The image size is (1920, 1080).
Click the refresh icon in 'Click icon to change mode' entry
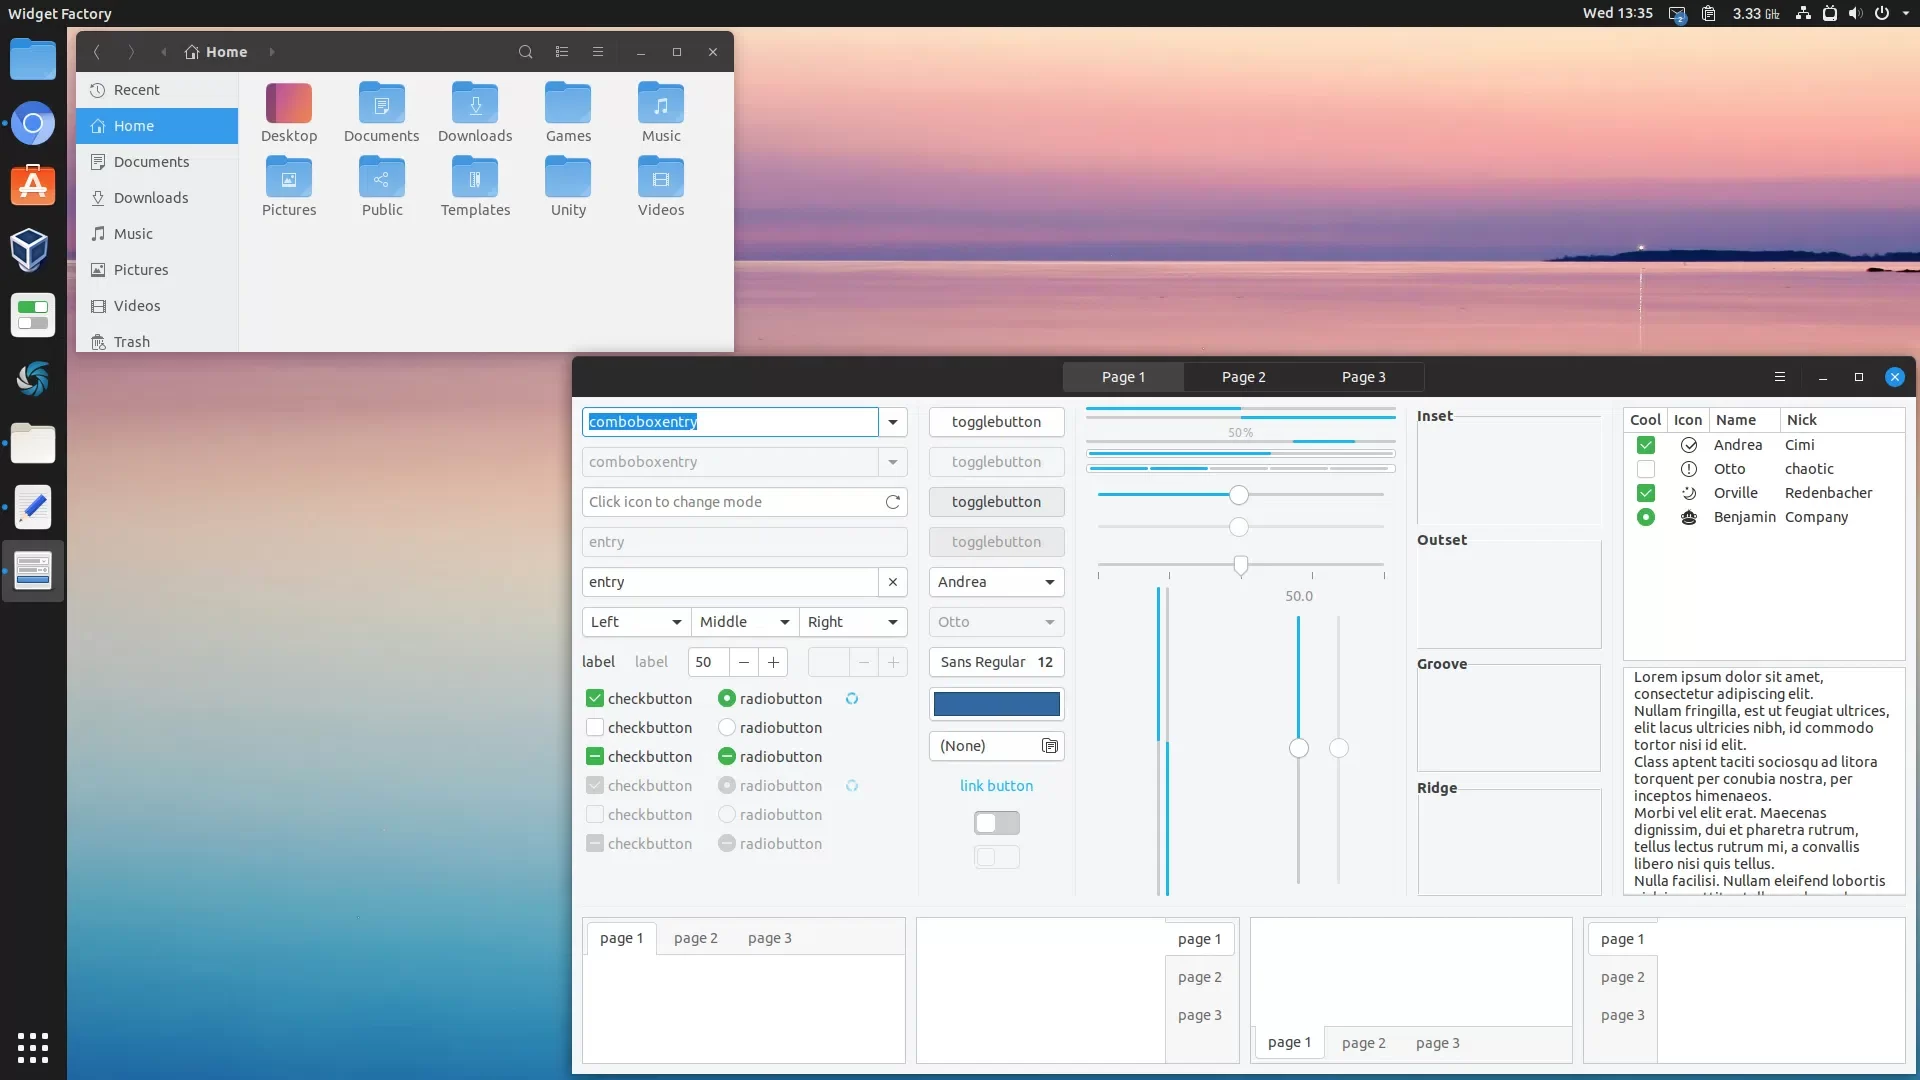893,501
